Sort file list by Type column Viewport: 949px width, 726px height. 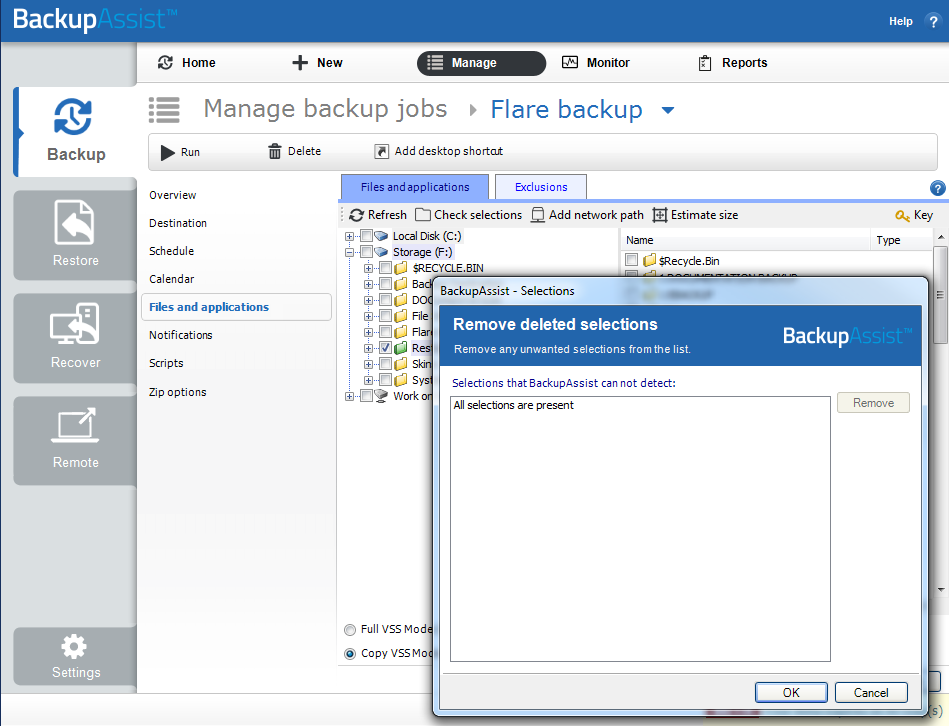[901, 240]
